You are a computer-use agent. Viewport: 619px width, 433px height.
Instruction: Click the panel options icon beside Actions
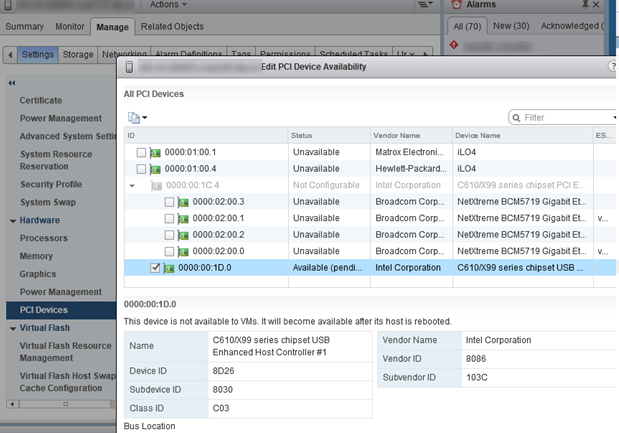tap(425, 4)
